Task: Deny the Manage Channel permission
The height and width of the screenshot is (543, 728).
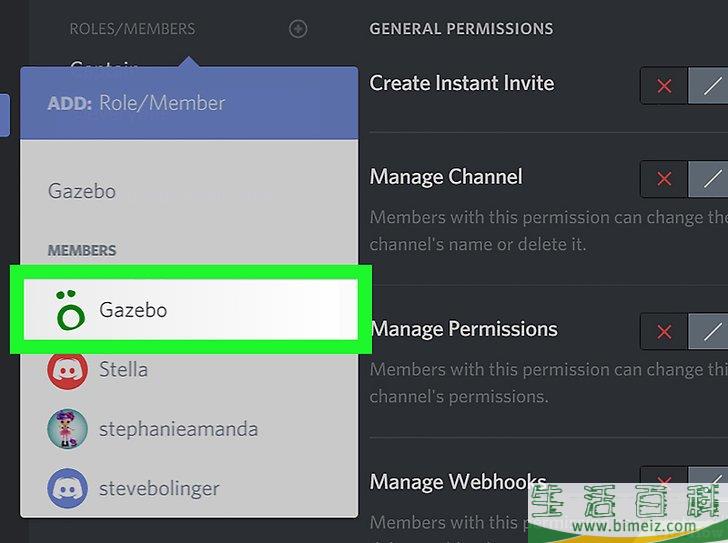Action: click(664, 180)
